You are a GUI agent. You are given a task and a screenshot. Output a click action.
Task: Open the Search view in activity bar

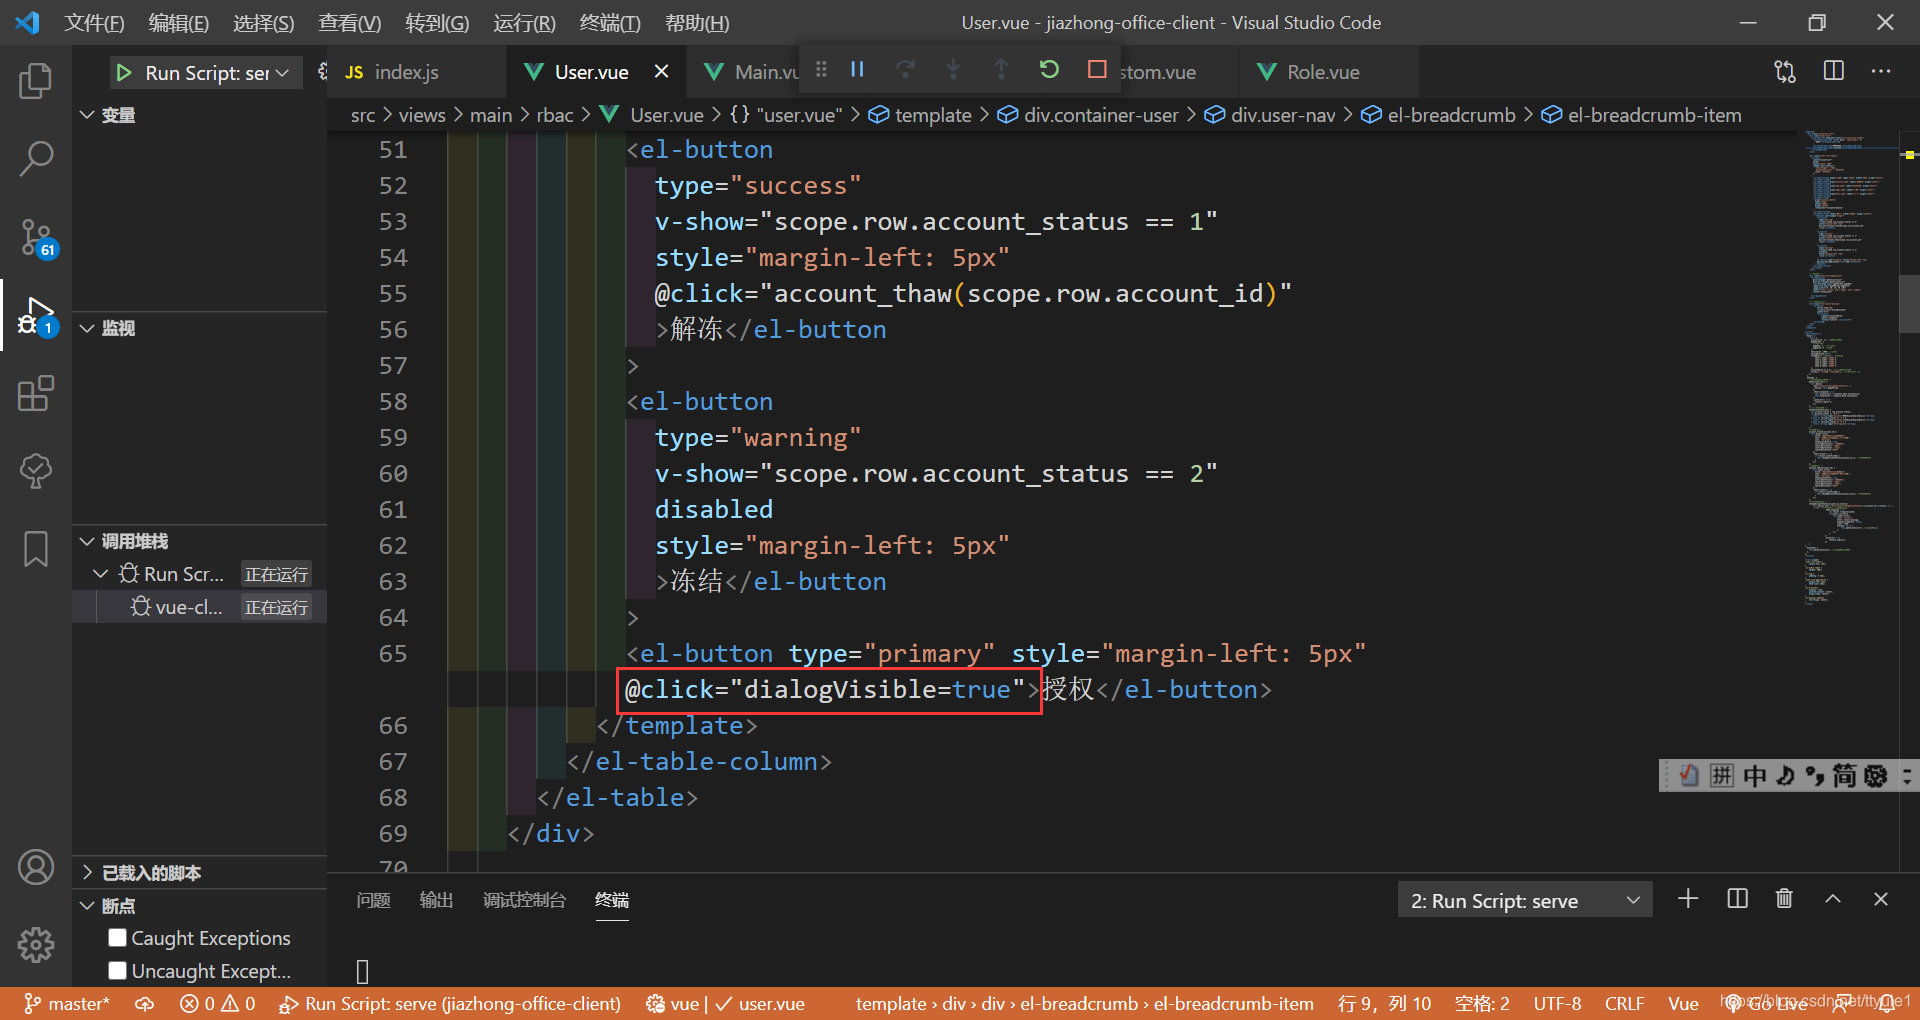point(36,158)
